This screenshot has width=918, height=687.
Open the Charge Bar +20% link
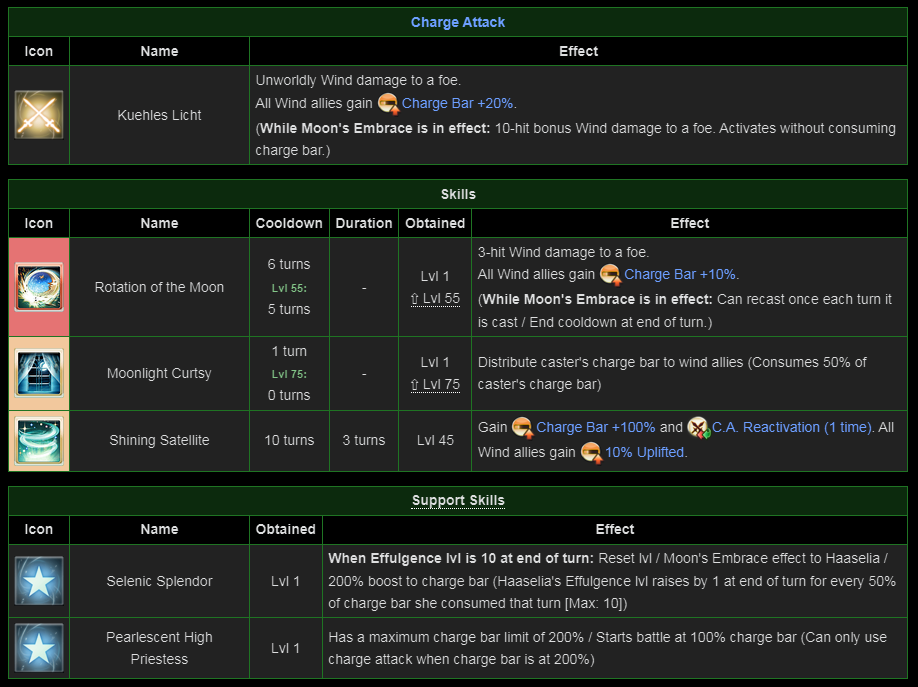(459, 103)
